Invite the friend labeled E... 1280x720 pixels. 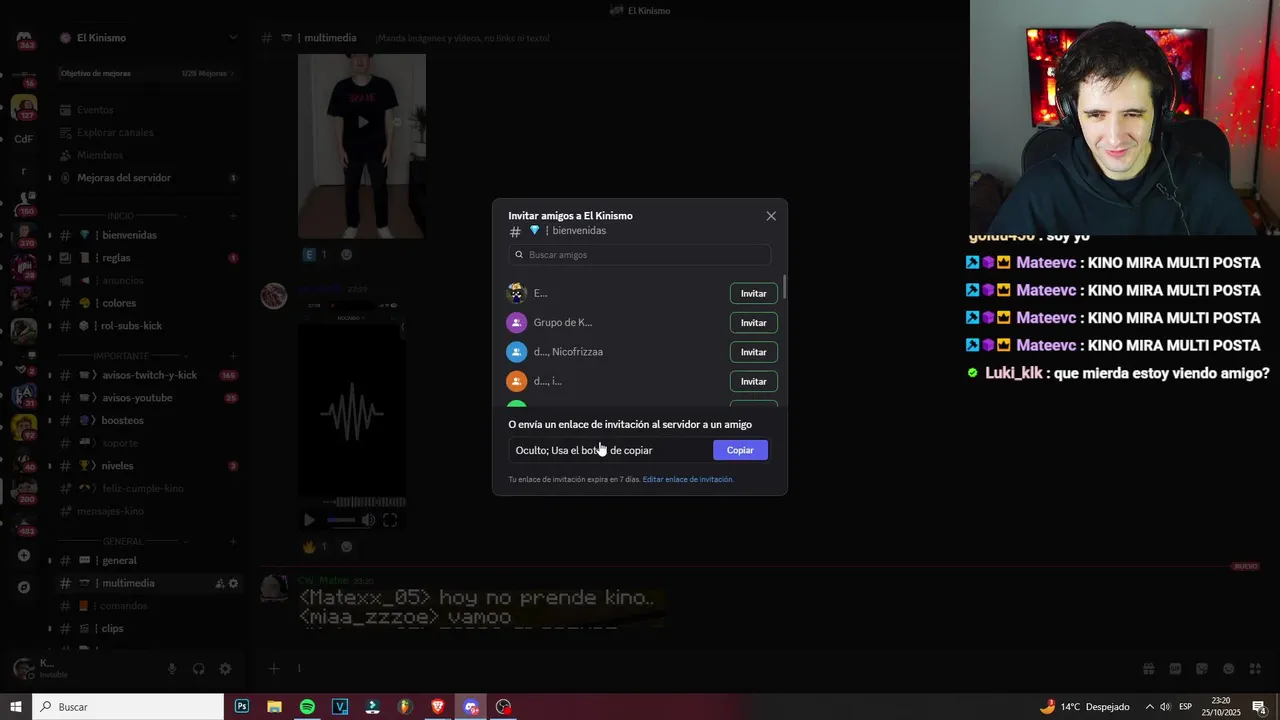pyautogui.click(x=754, y=293)
